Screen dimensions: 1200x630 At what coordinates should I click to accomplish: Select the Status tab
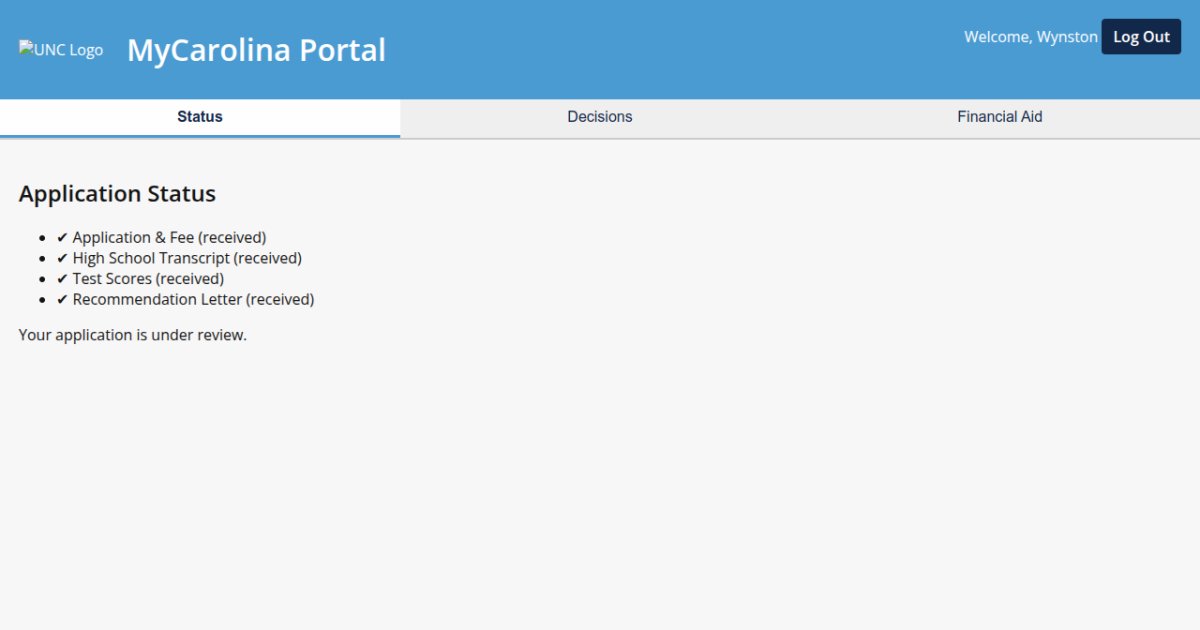tap(200, 117)
